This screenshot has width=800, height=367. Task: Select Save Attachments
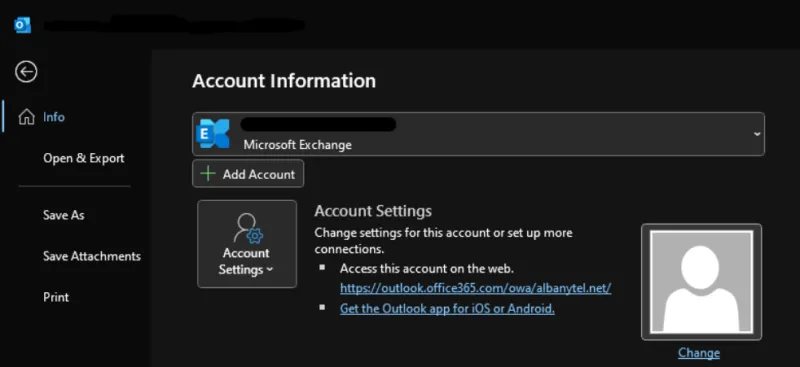coord(92,256)
